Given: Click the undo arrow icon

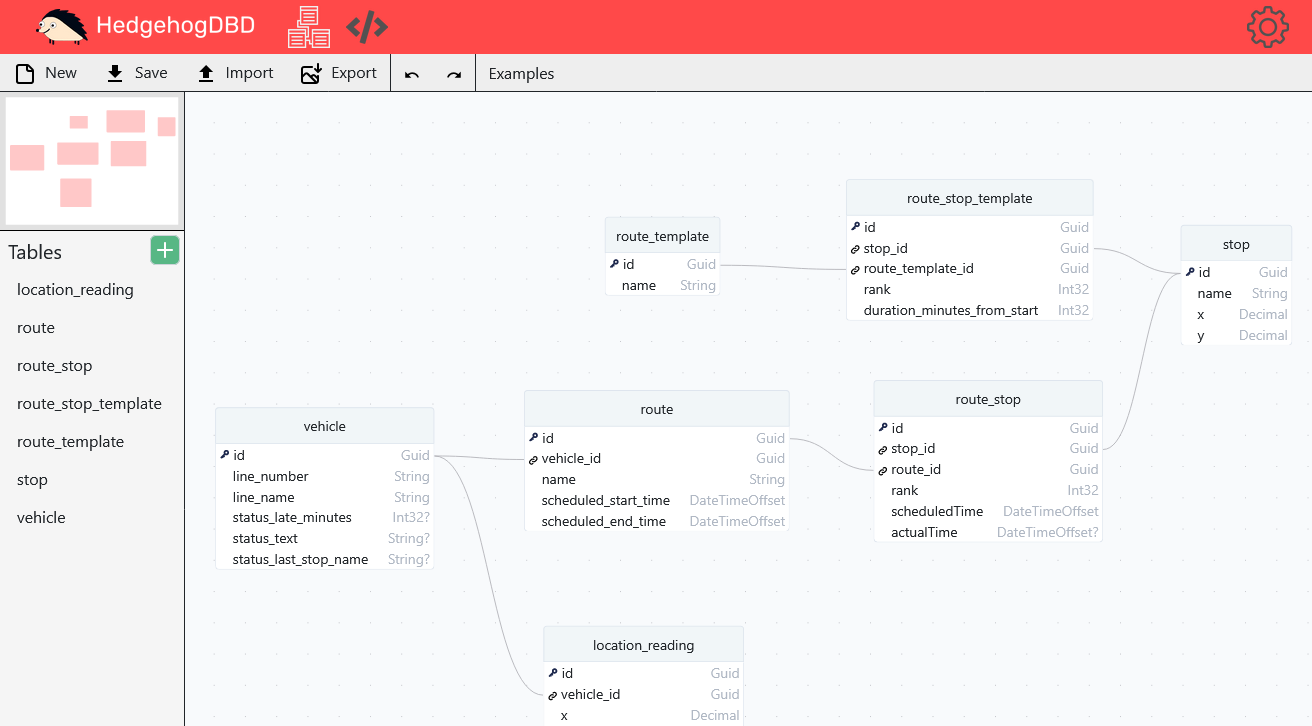Looking at the screenshot, I should pyautogui.click(x=412, y=74).
